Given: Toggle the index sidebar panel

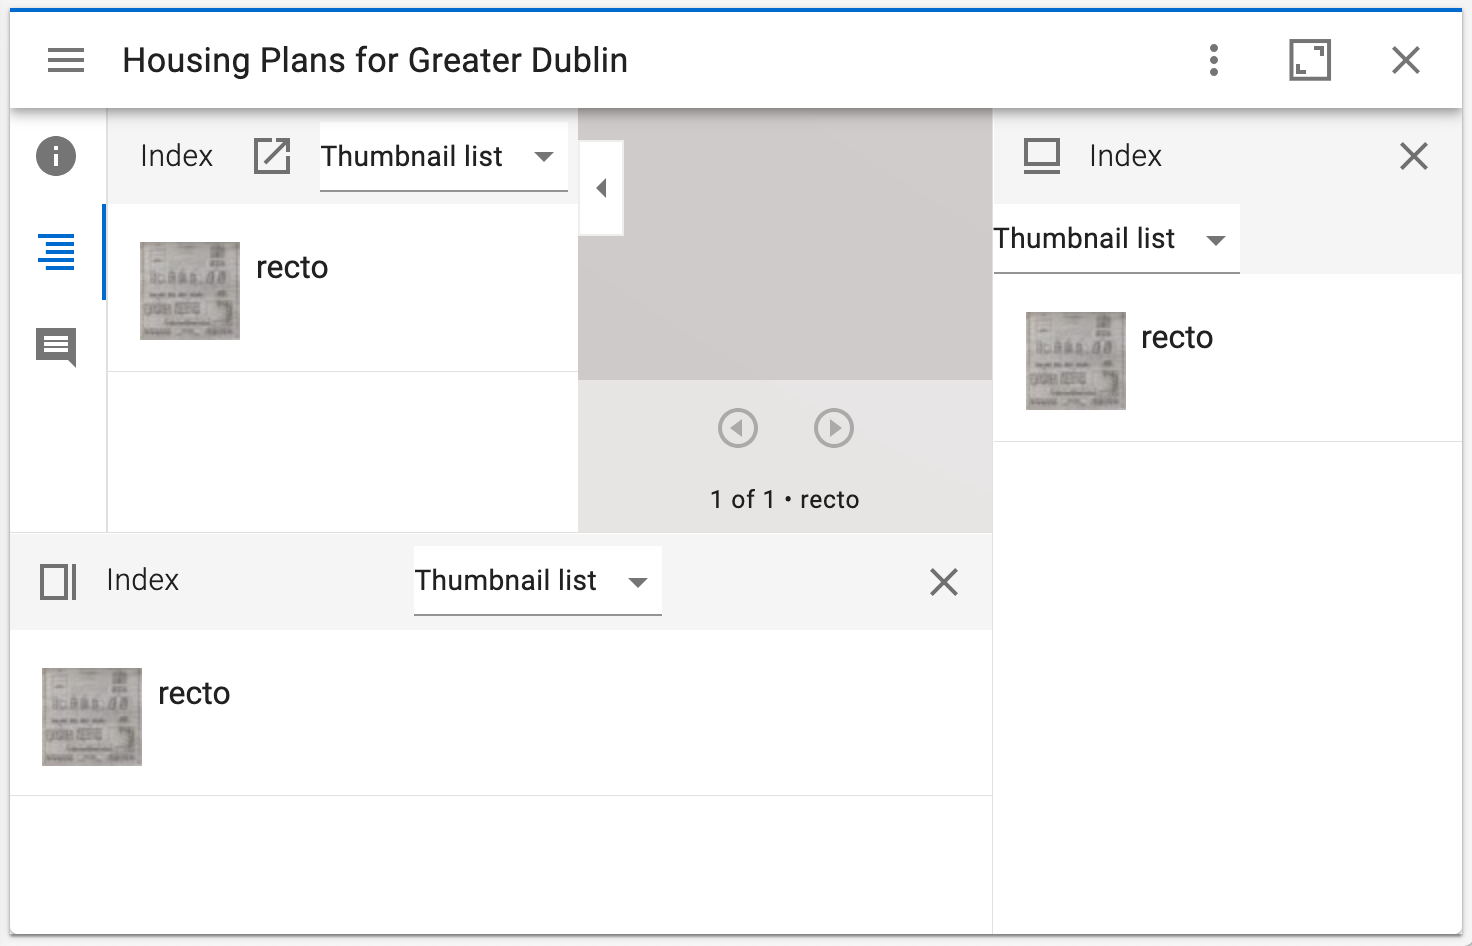Looking at the screenshot, I should tap(55, 252).
